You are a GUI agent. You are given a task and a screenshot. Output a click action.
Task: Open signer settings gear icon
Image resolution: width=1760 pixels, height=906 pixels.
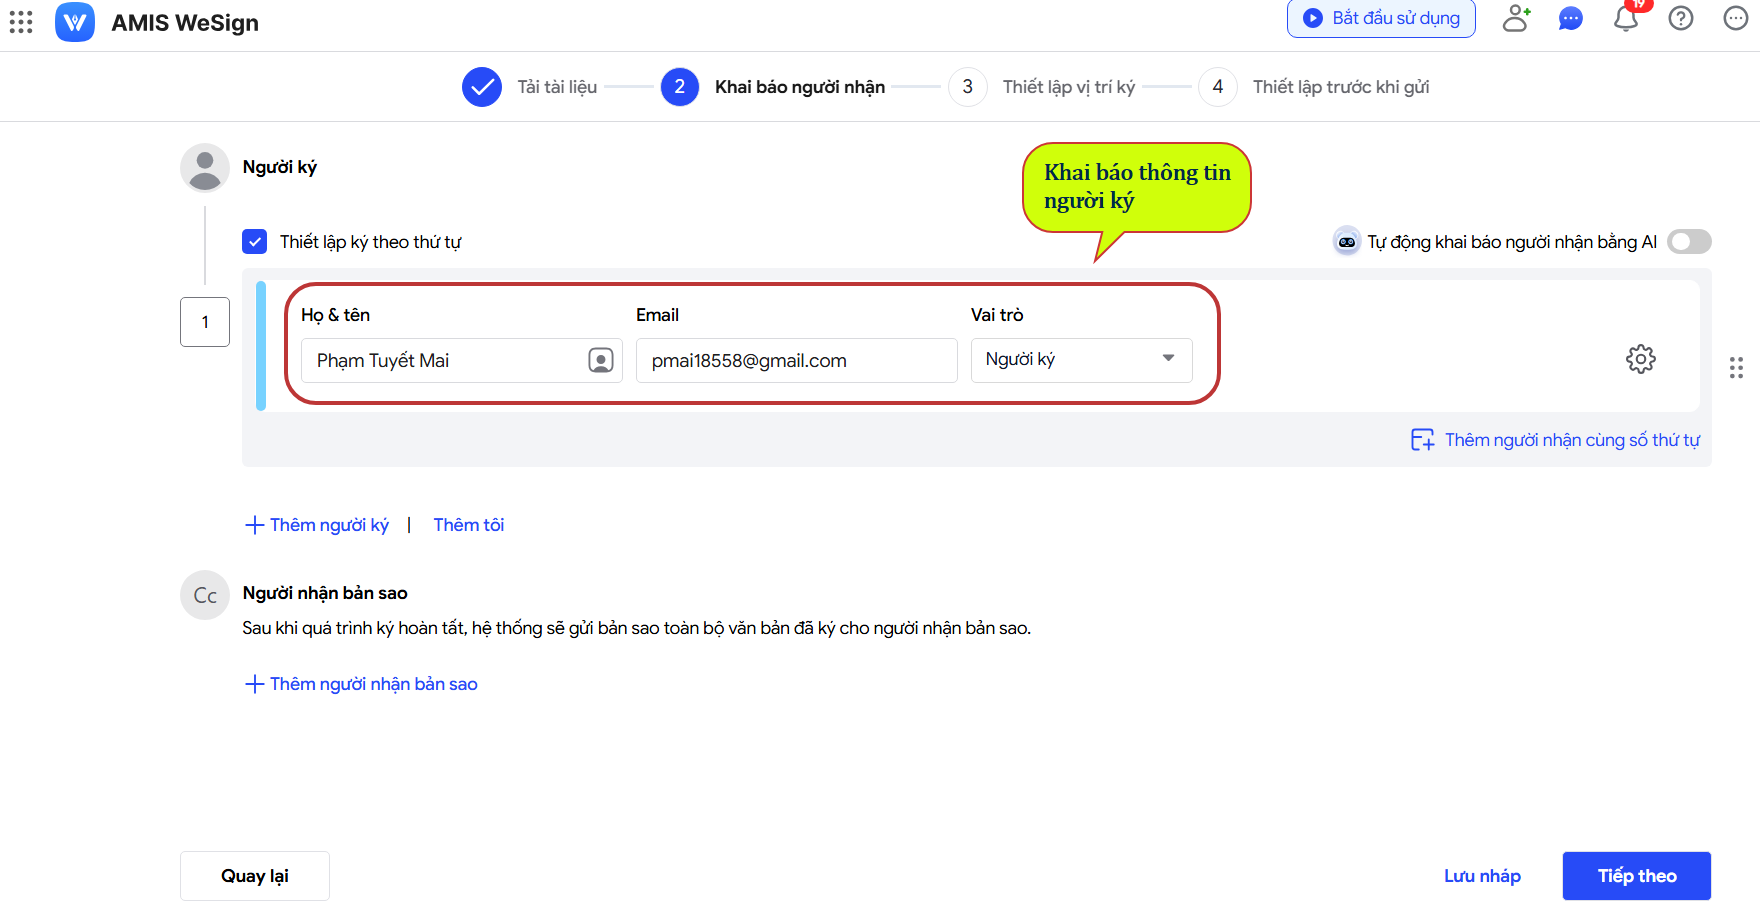click(1641, 359)
